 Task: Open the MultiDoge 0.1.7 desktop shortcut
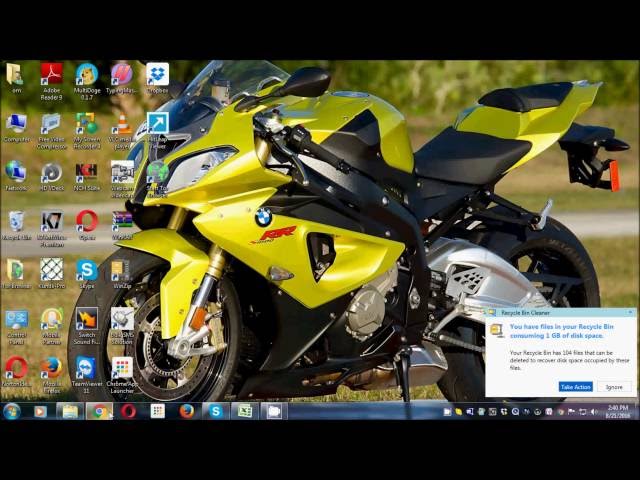point(87,81)
